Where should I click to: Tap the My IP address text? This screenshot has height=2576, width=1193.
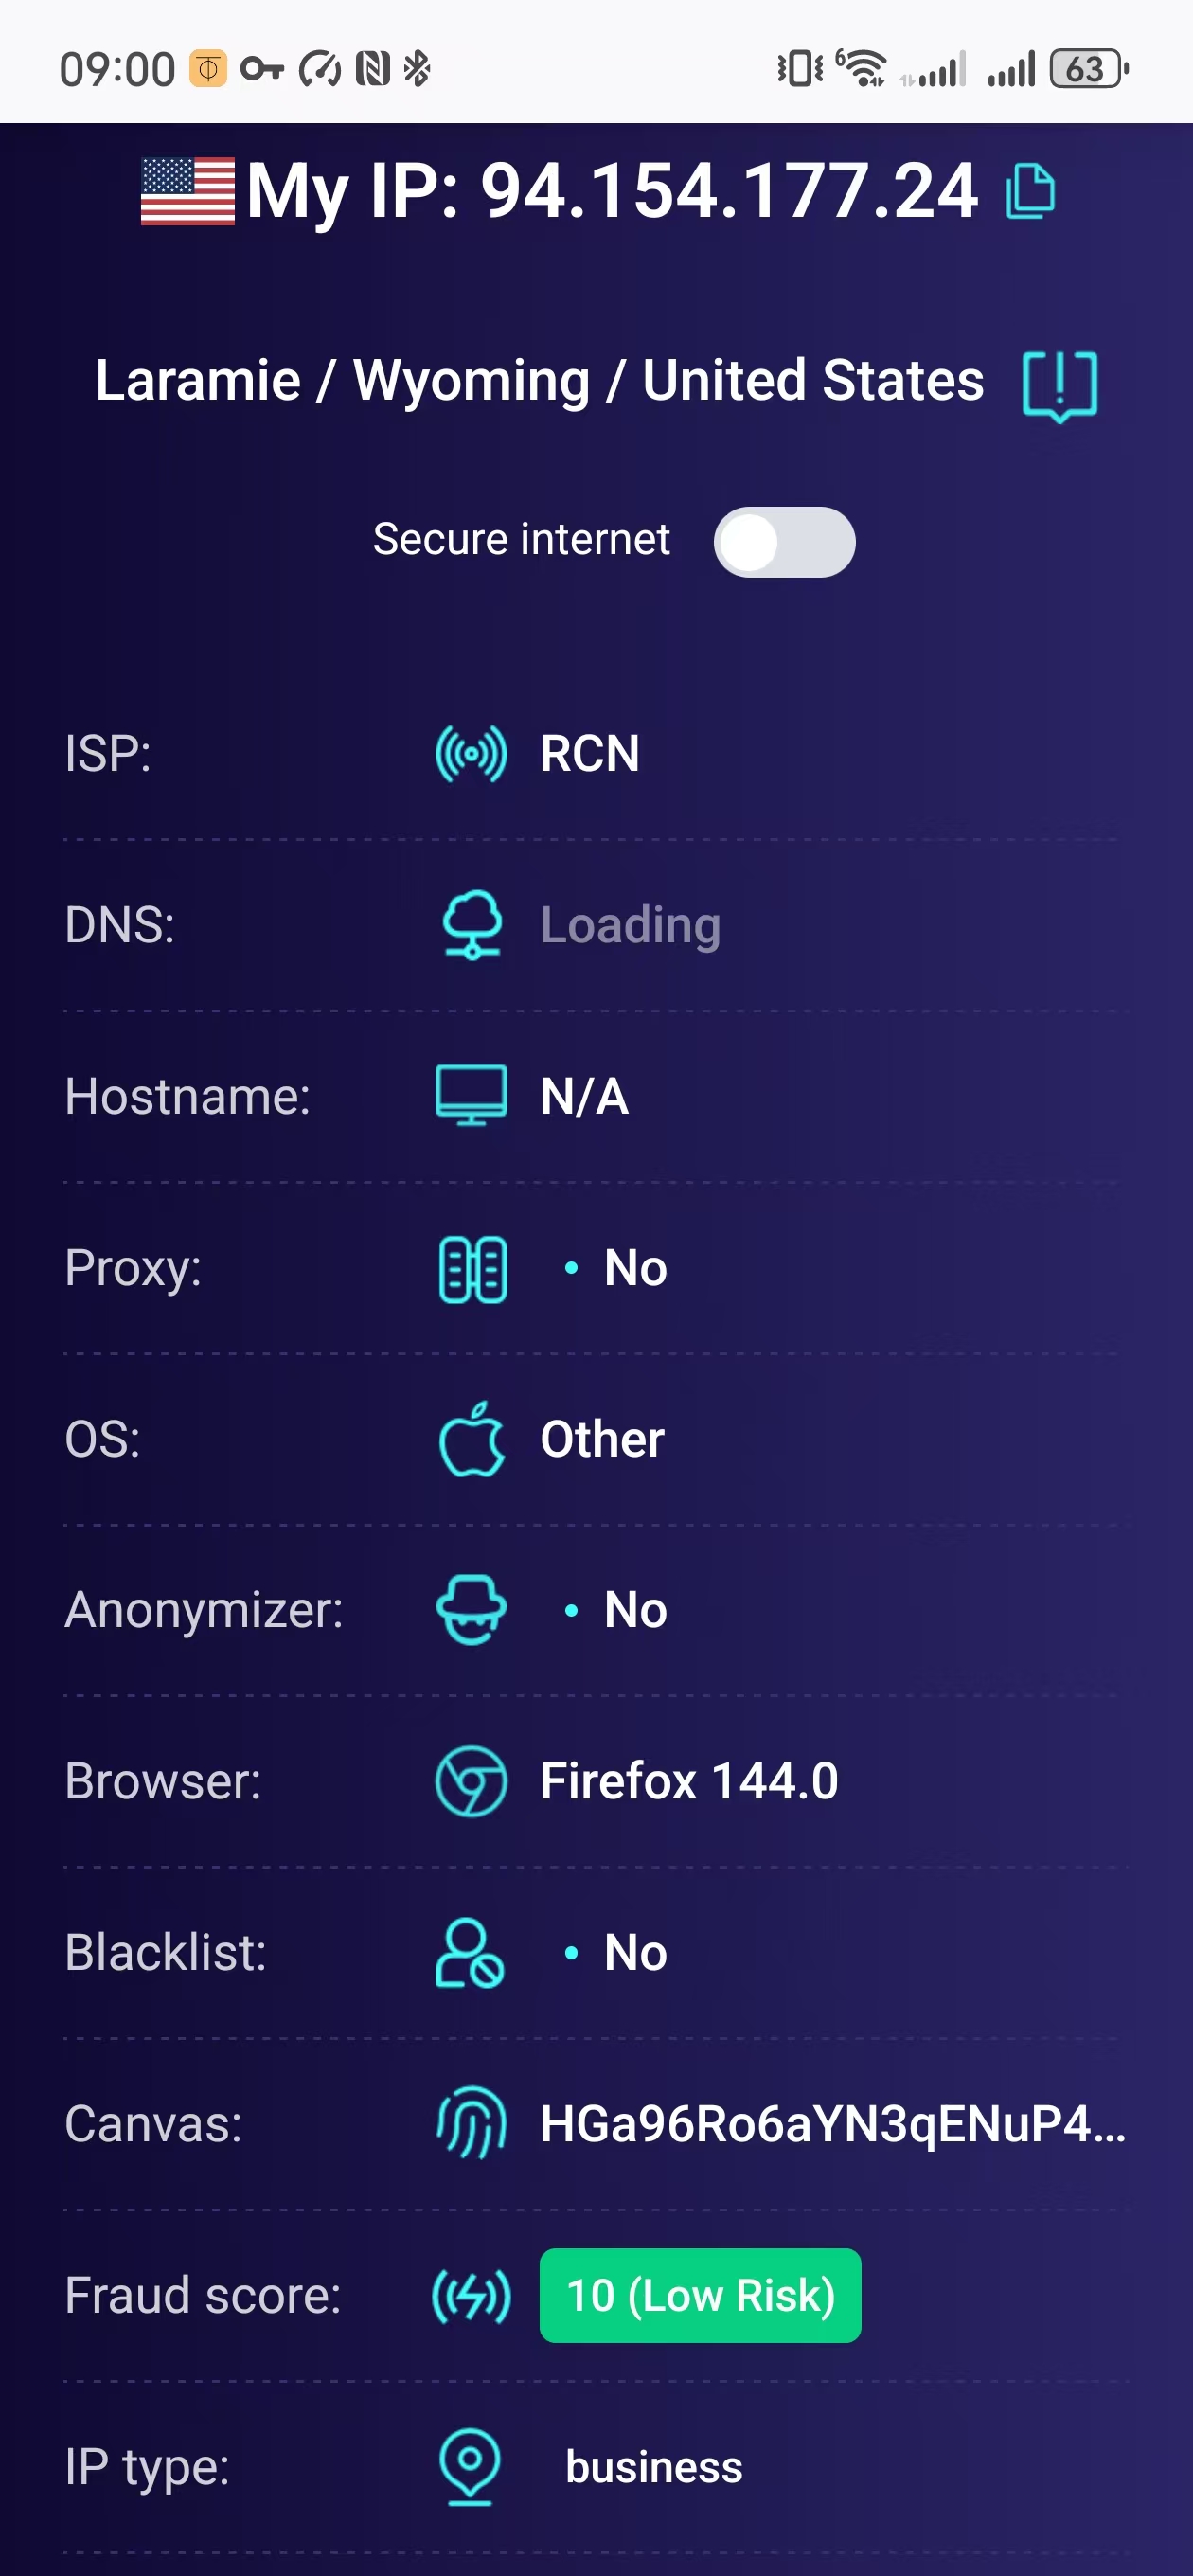point(611,191)
